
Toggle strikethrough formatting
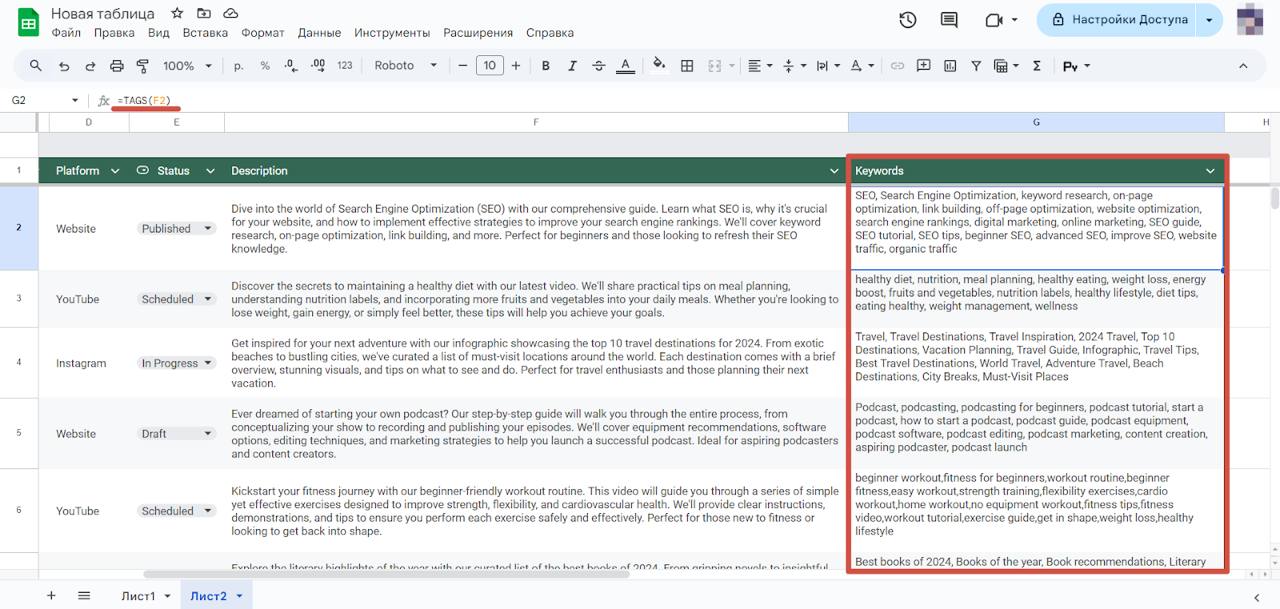599,66
